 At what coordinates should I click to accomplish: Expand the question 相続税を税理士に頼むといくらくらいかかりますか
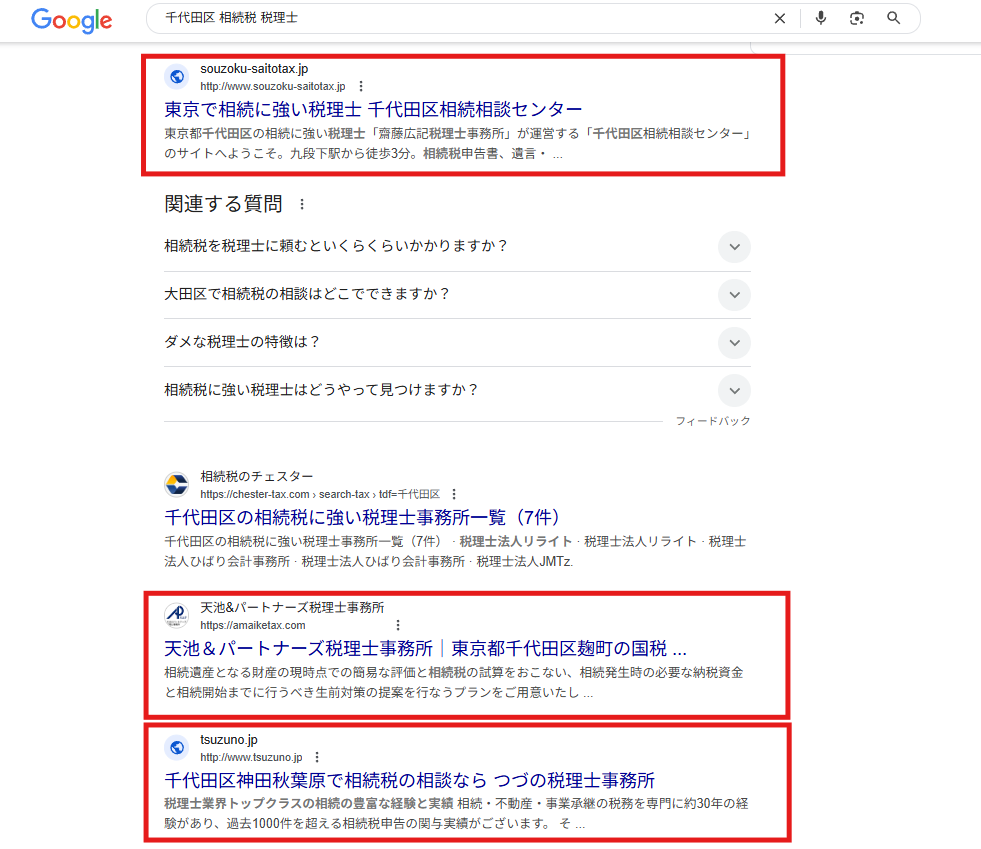pyautogui.click(x=734, y=247)
